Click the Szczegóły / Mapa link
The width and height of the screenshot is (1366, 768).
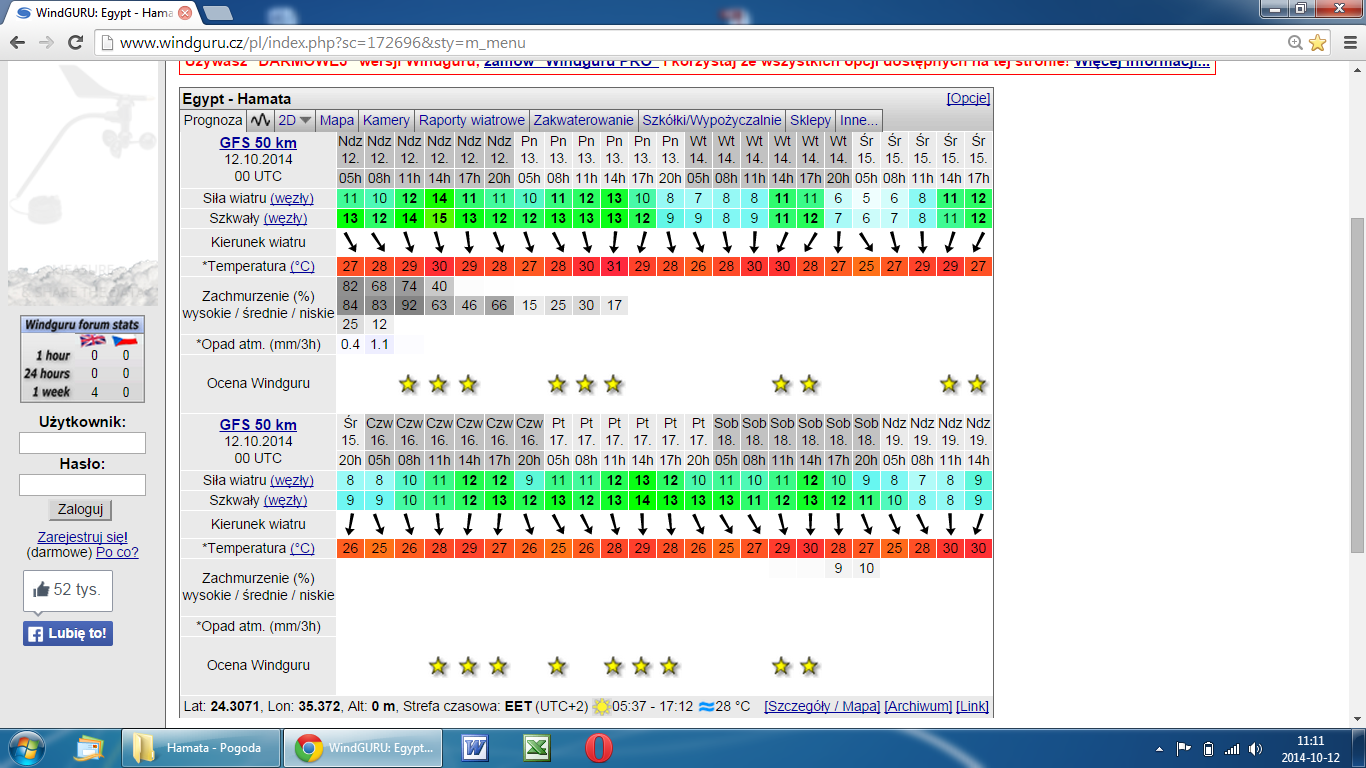click(822, 706)
